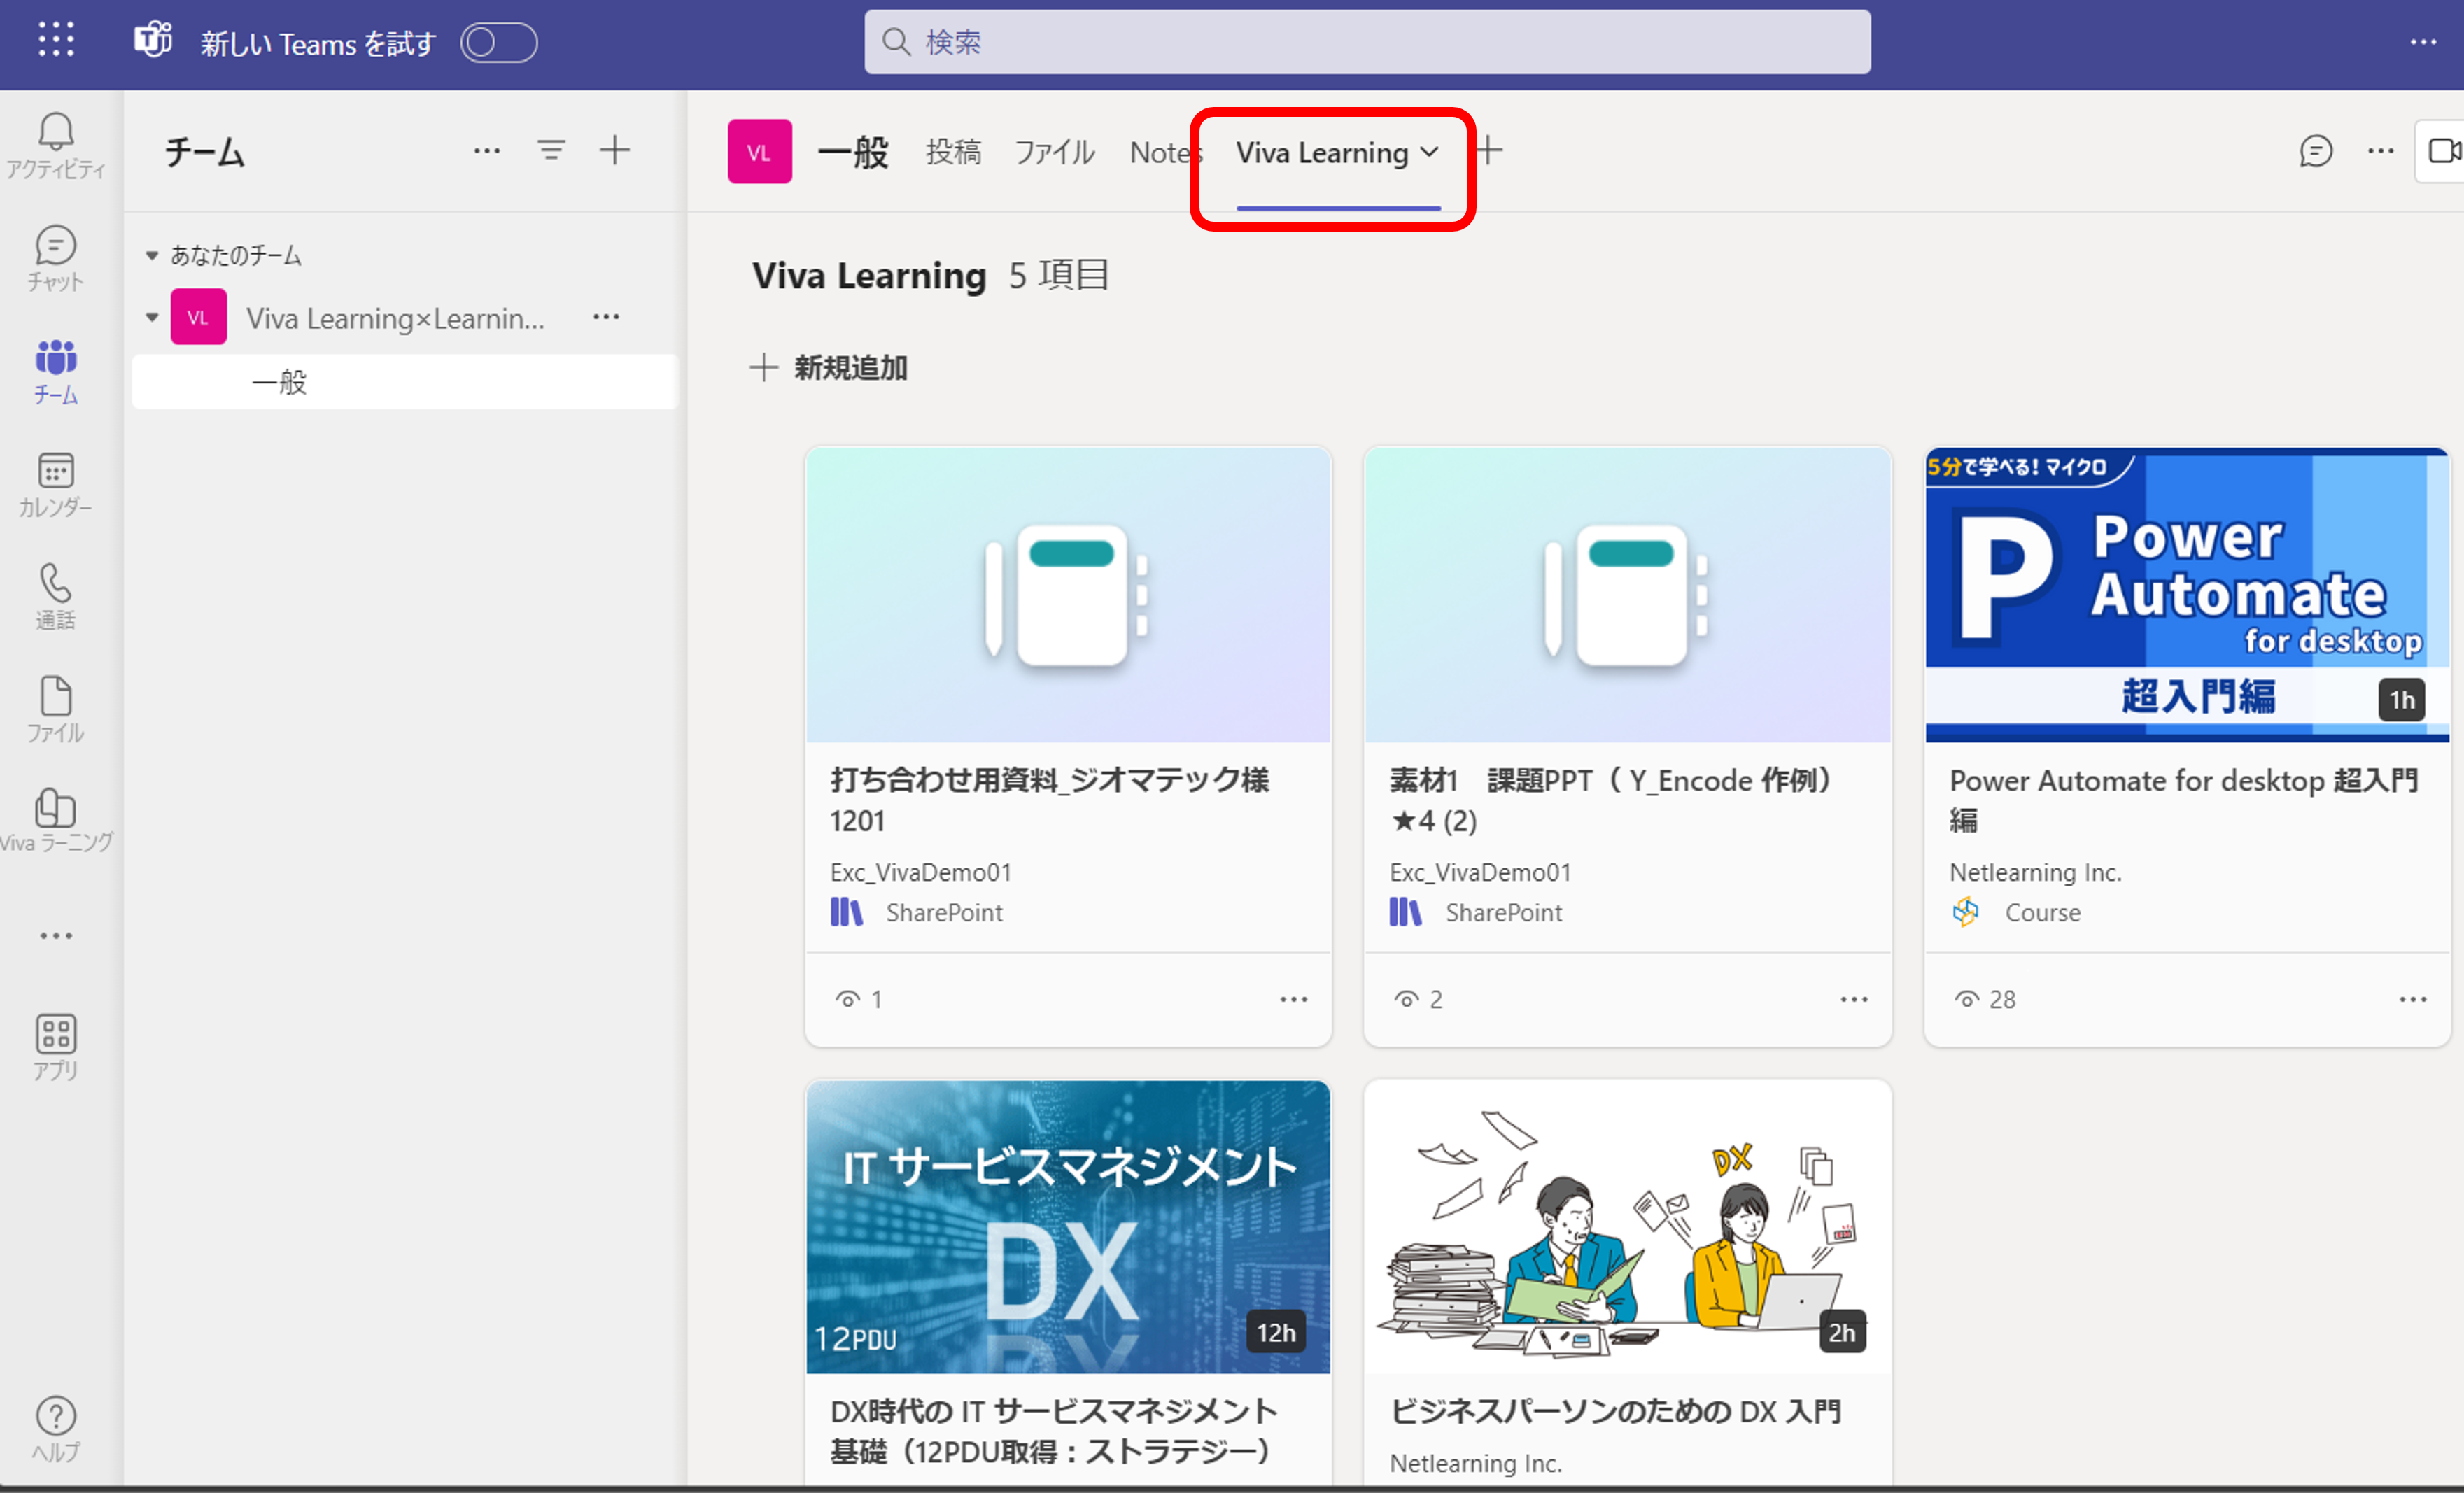
Task: Open more options on Power Automate card
Action: click(x=2413, y=1000)
